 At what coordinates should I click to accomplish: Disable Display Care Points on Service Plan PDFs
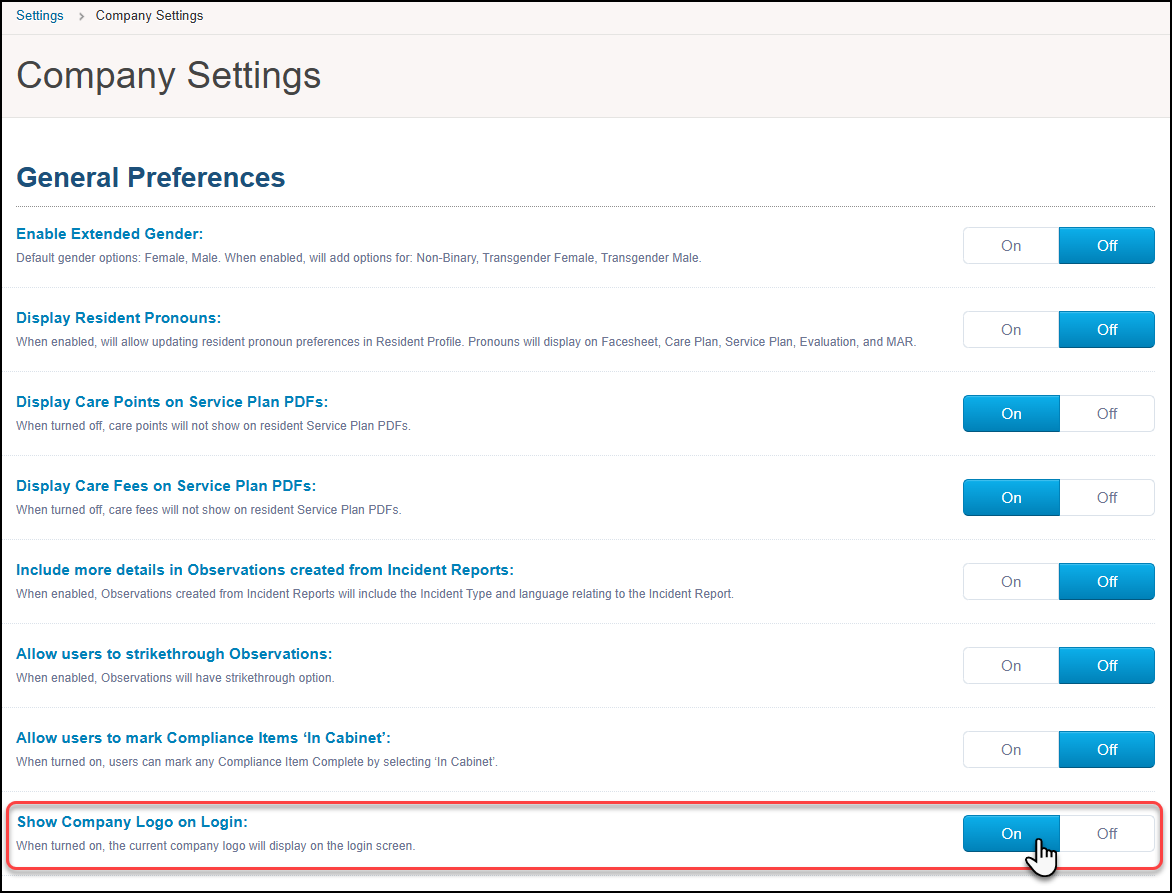(x=1106, y=413)
